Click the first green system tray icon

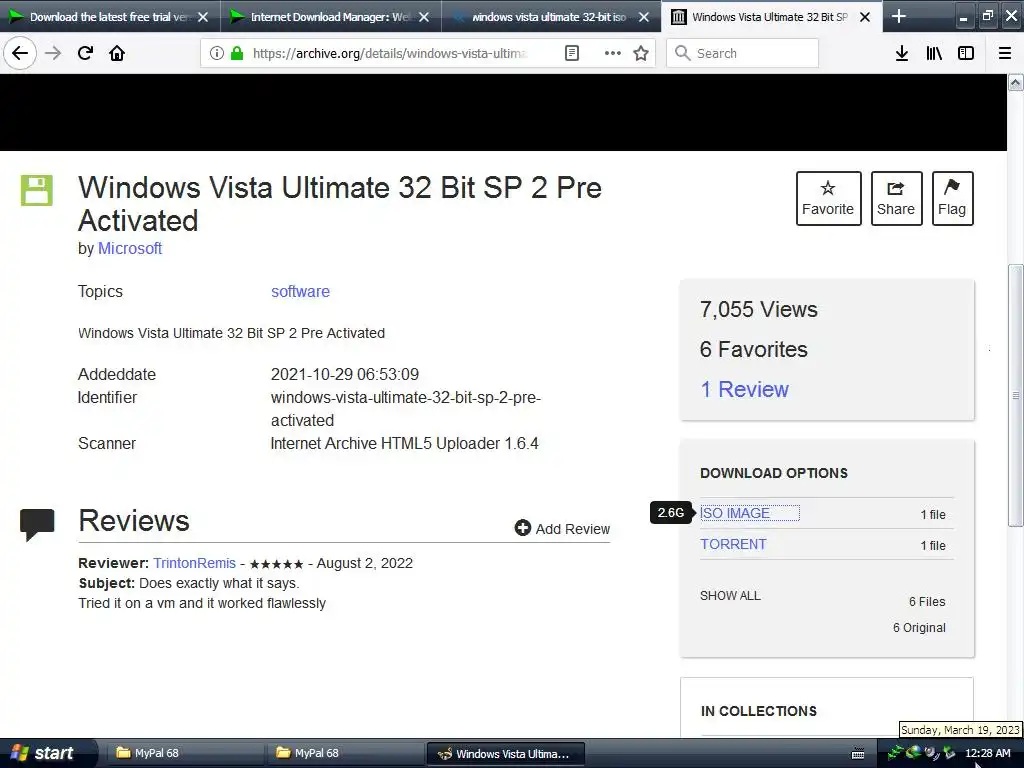(894, 753)
